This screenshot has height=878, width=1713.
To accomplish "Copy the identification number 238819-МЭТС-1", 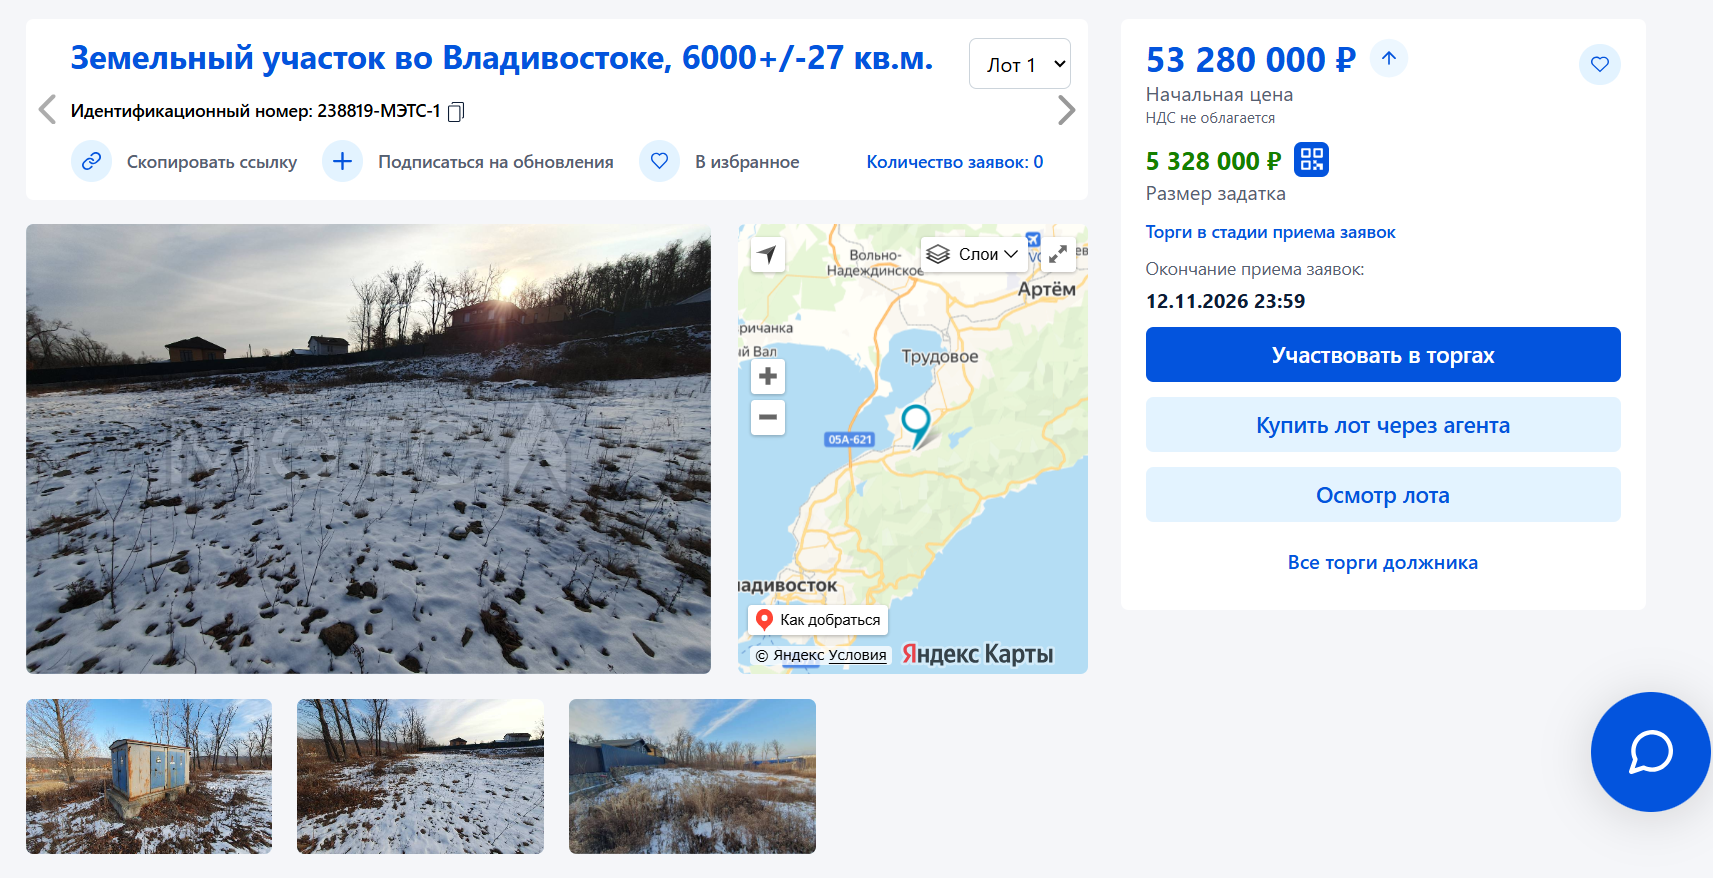I will point(456,111).
